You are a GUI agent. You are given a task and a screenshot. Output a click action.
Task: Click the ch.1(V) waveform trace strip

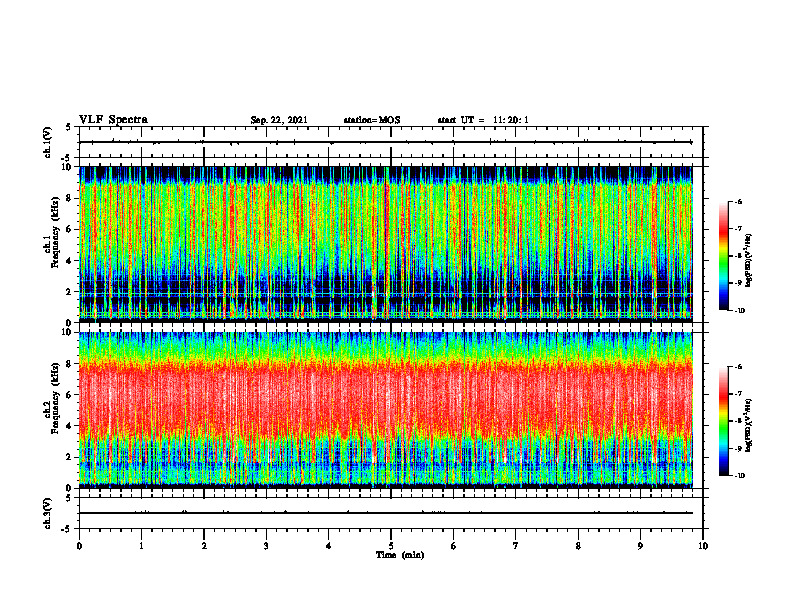coord(391,142)
